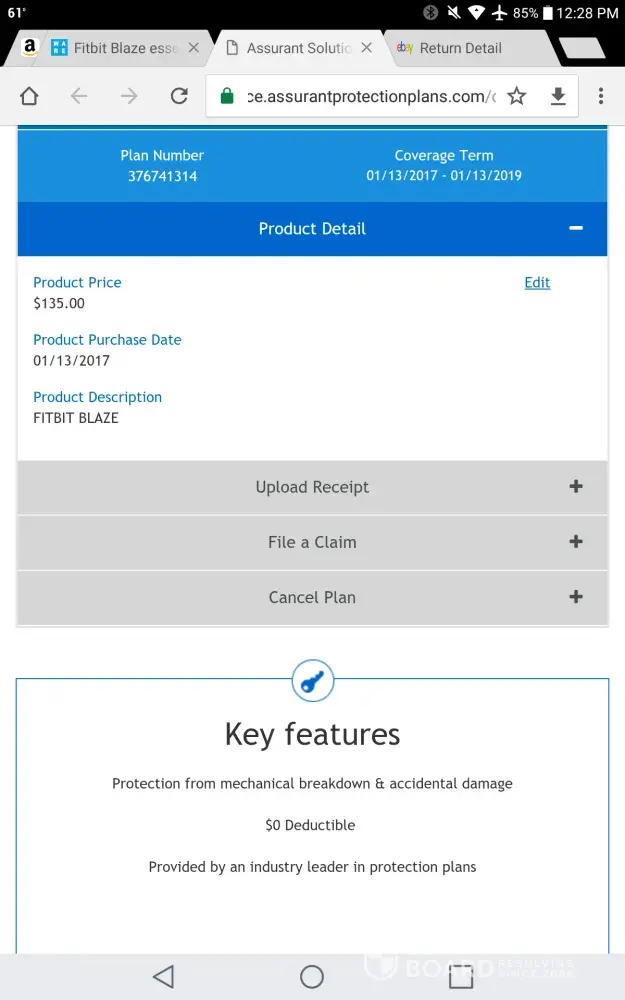Click the blue key features icon
This screenshot has width=625, height=1000.
click(312, 683)
